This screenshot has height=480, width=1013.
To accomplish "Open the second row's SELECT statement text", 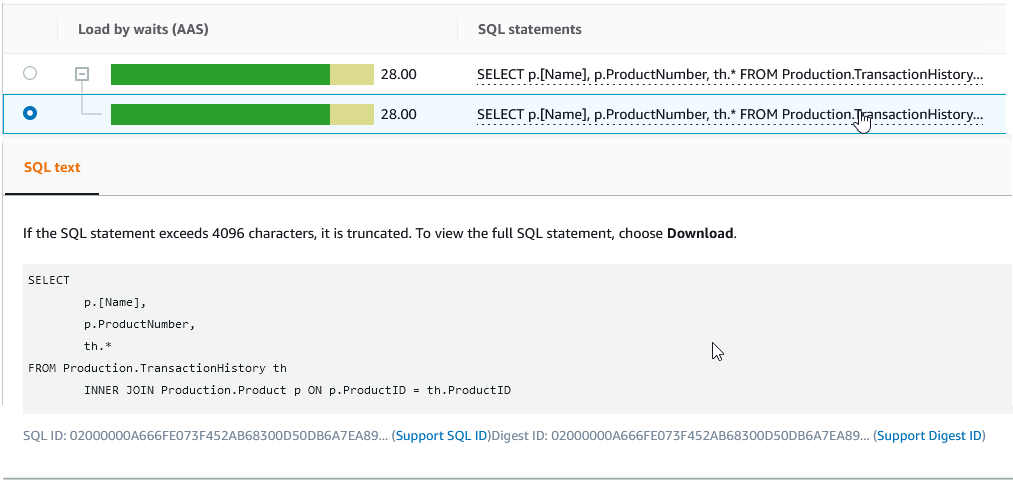I will coord(729,114).
